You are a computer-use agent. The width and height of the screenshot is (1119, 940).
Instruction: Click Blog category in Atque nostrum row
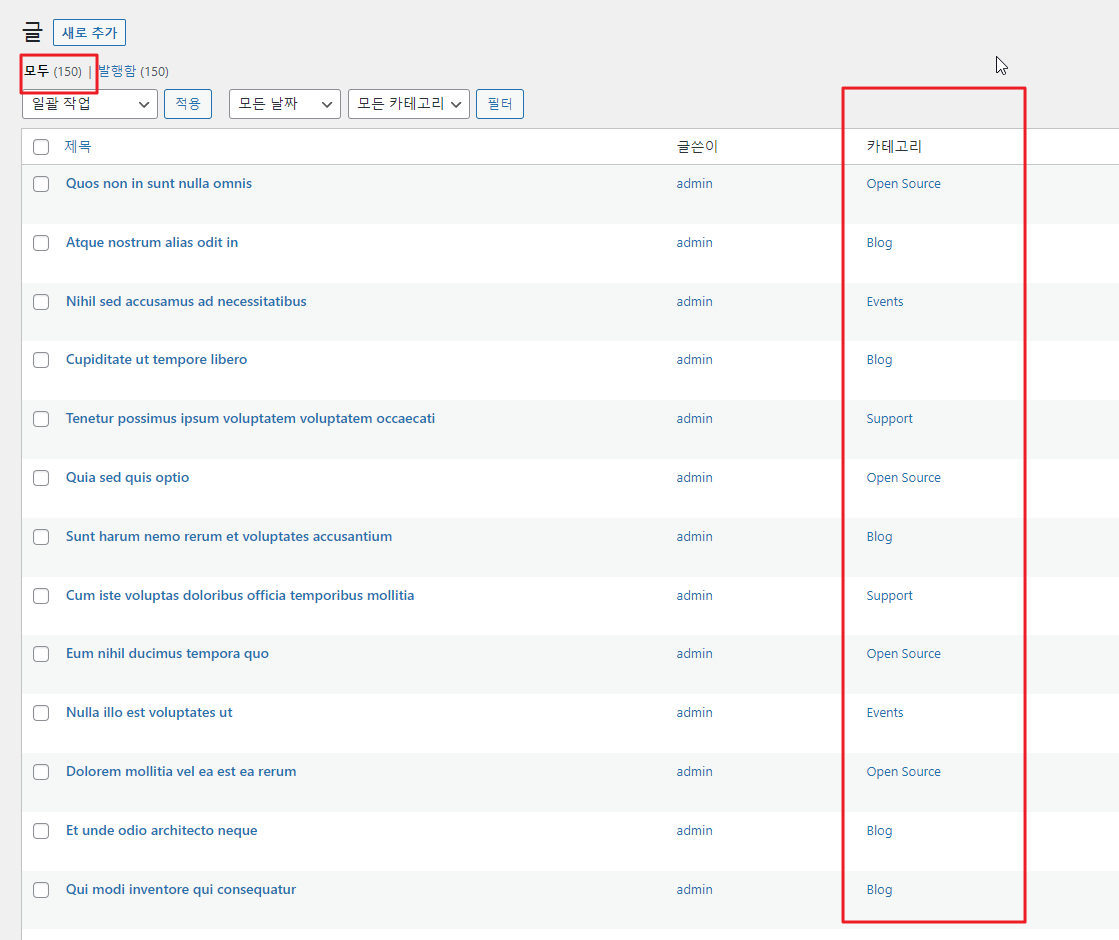point(879,243)
